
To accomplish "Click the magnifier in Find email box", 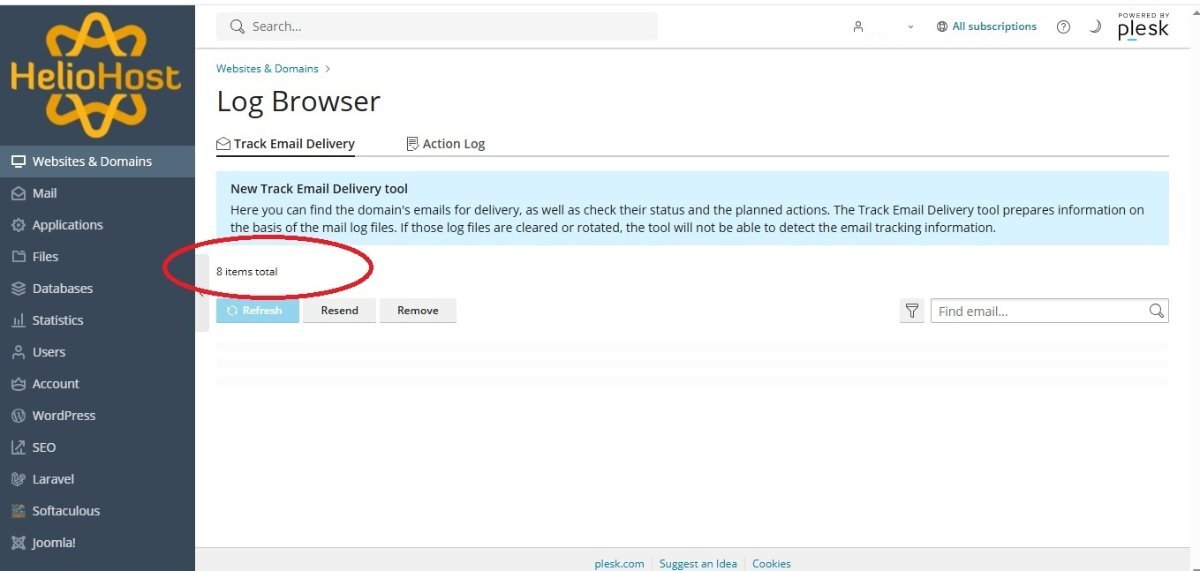I will point(1156,311).
